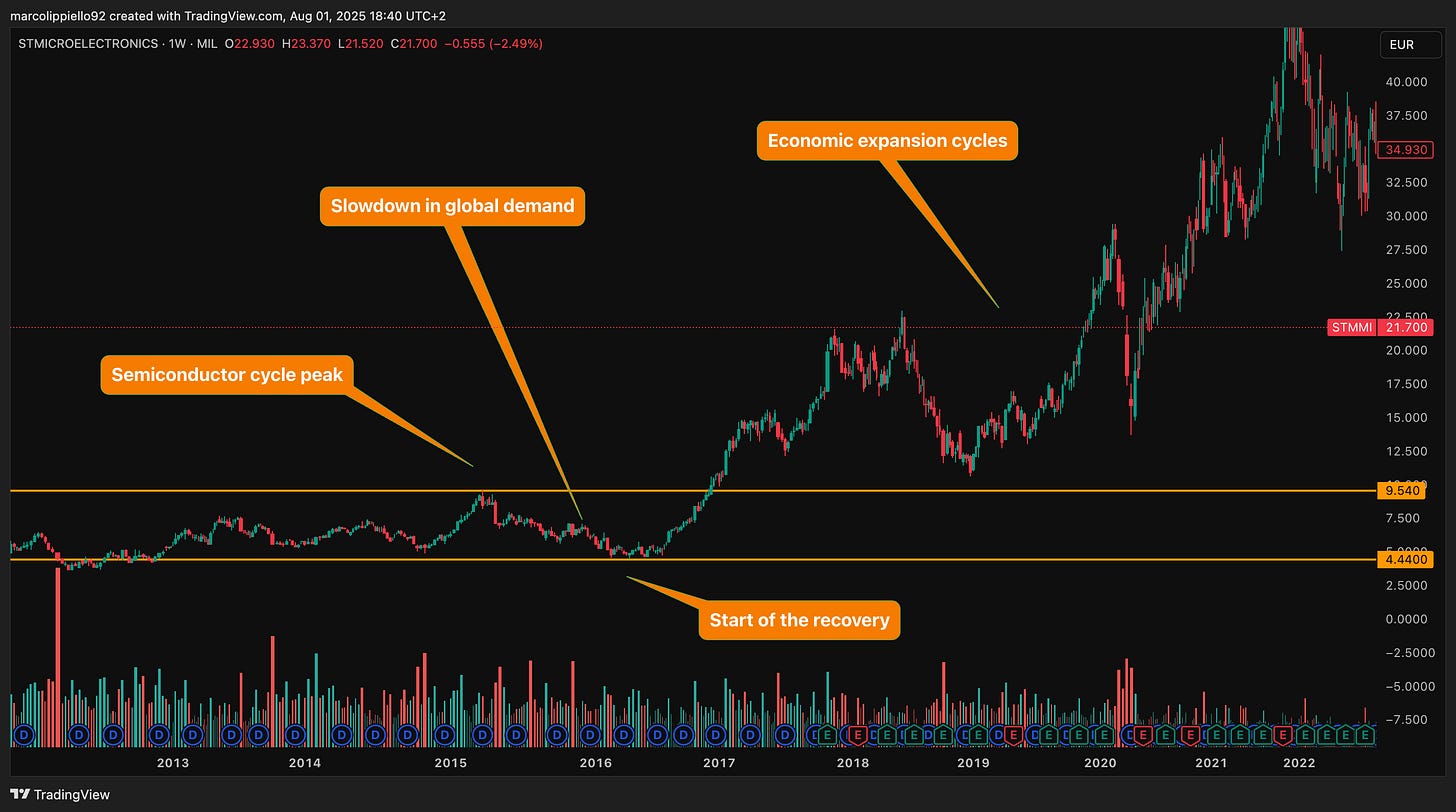1456x812 pixels.
Task: Click the MIL exchange label
Action: (x=207, y=45)
